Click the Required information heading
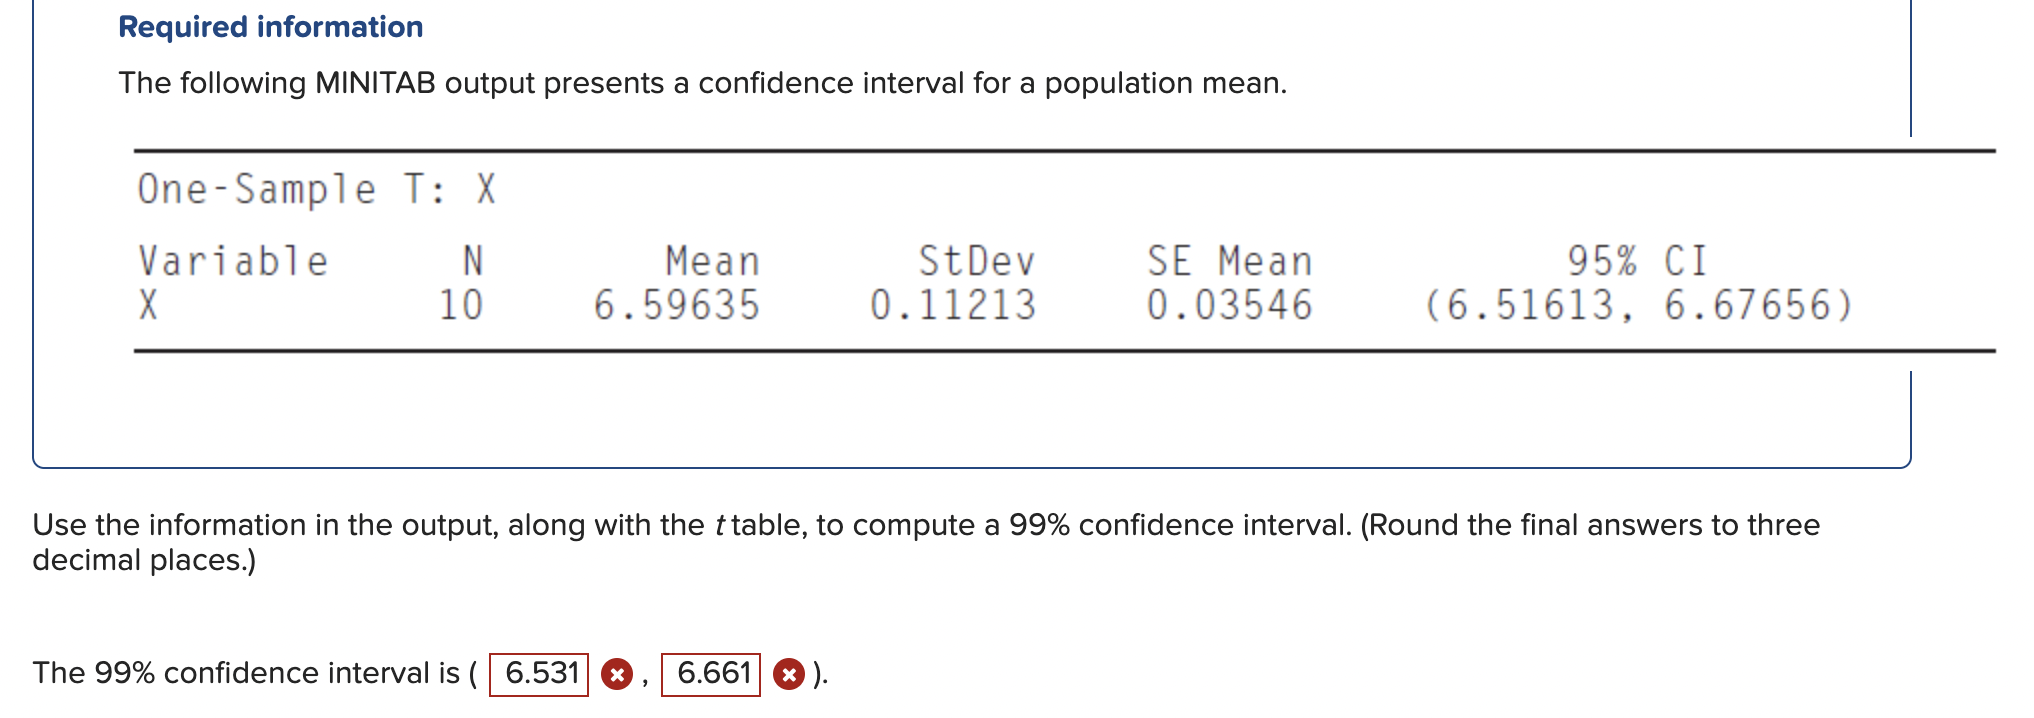Image resolution: width=2034 pixels, height=718 pixels. [x=268, y=27]
